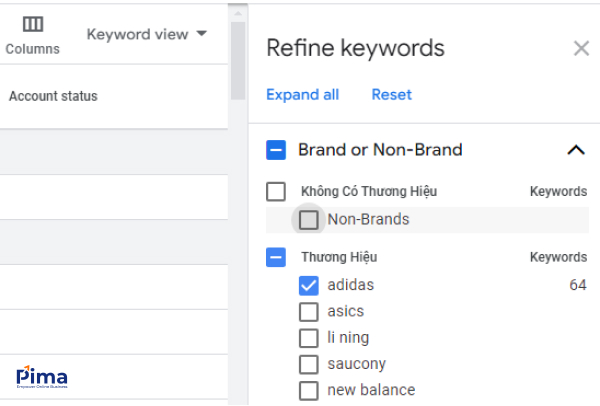Check the Không Có Thương Hiệu checkbox
Viewport: 600px width, 406px height.
point(276,191)
